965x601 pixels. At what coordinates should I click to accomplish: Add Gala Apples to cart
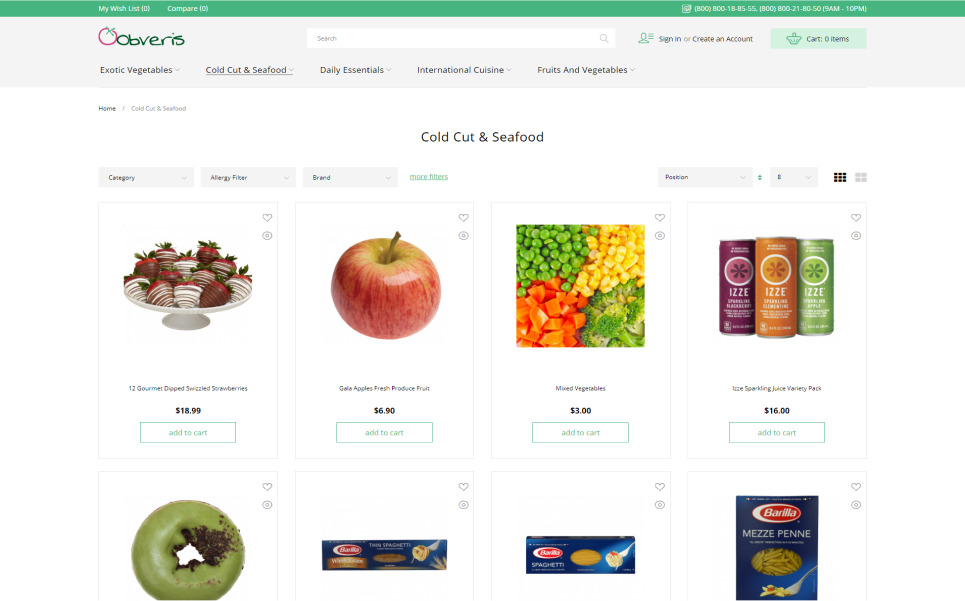(x=384, y=432)
